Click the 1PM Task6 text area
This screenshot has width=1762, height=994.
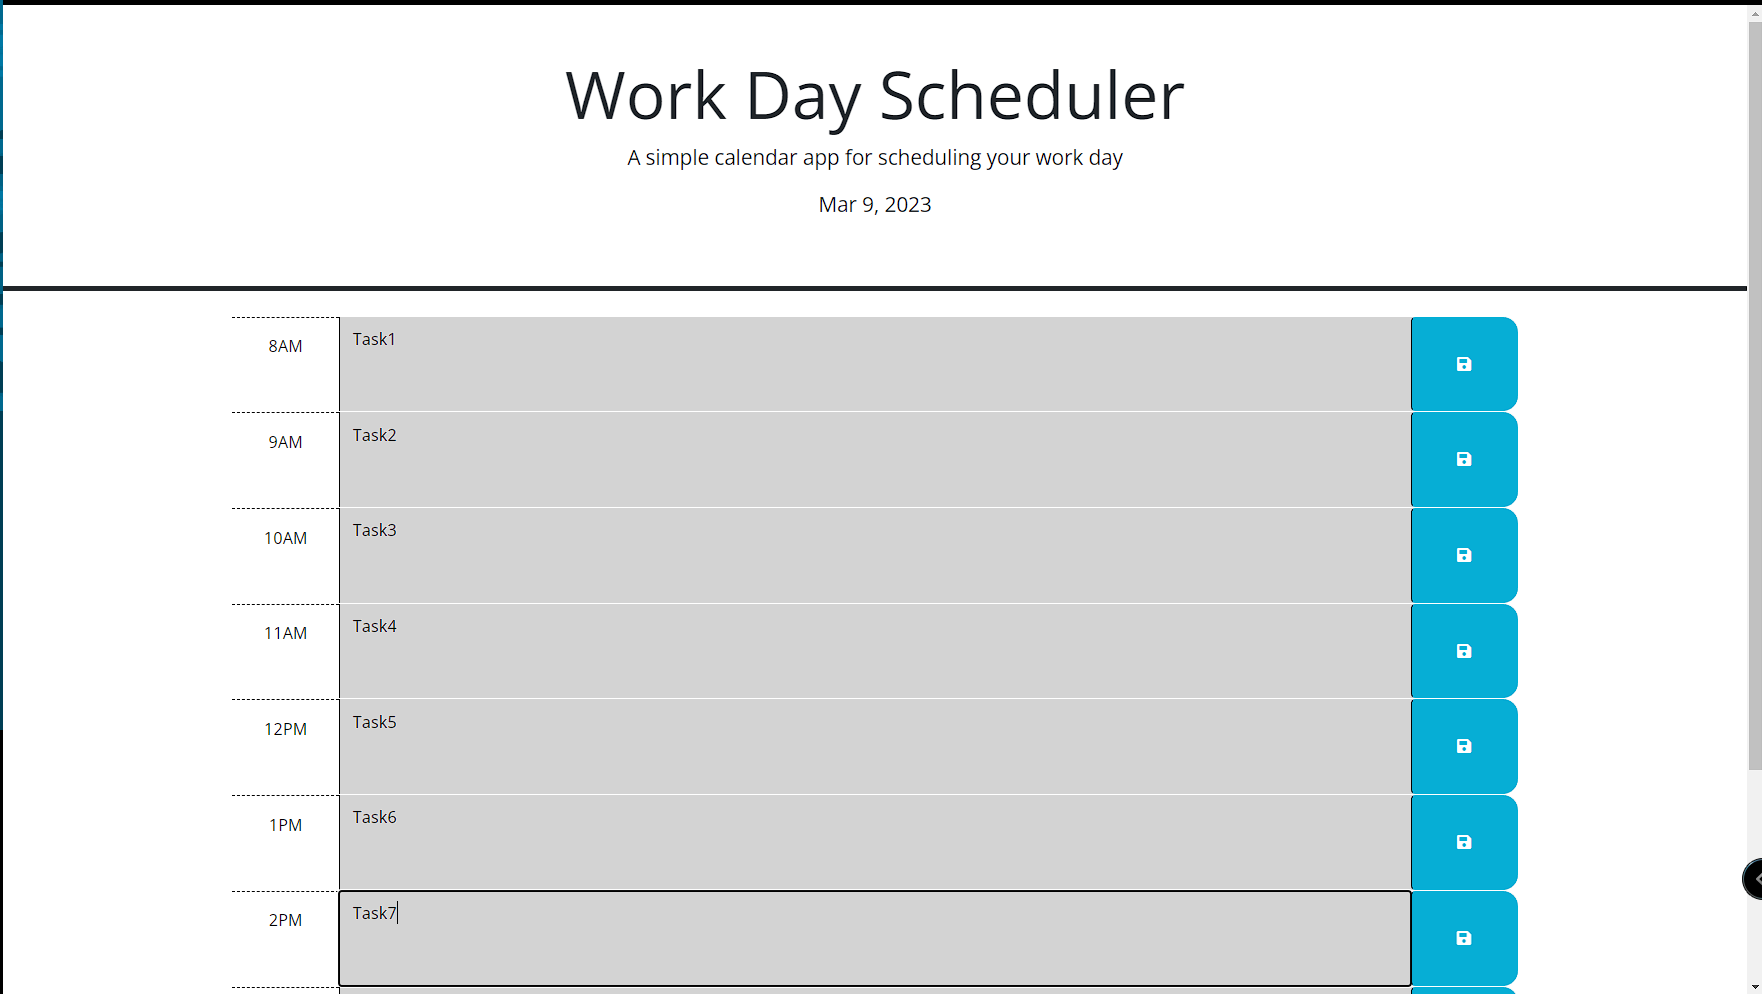tap(874, 842)
